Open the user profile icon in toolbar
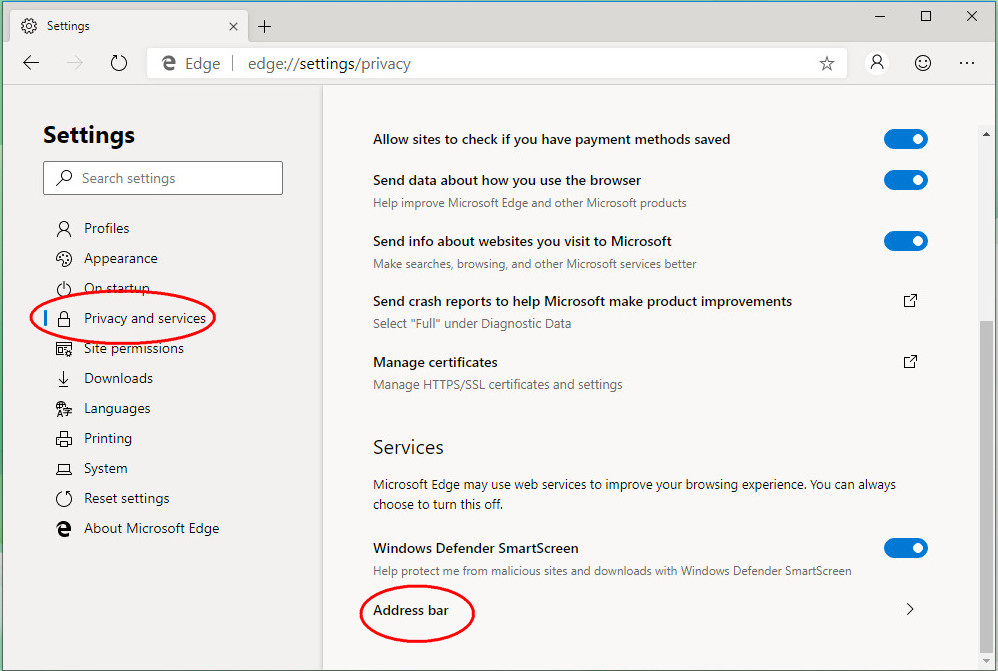 coord(876,63)
